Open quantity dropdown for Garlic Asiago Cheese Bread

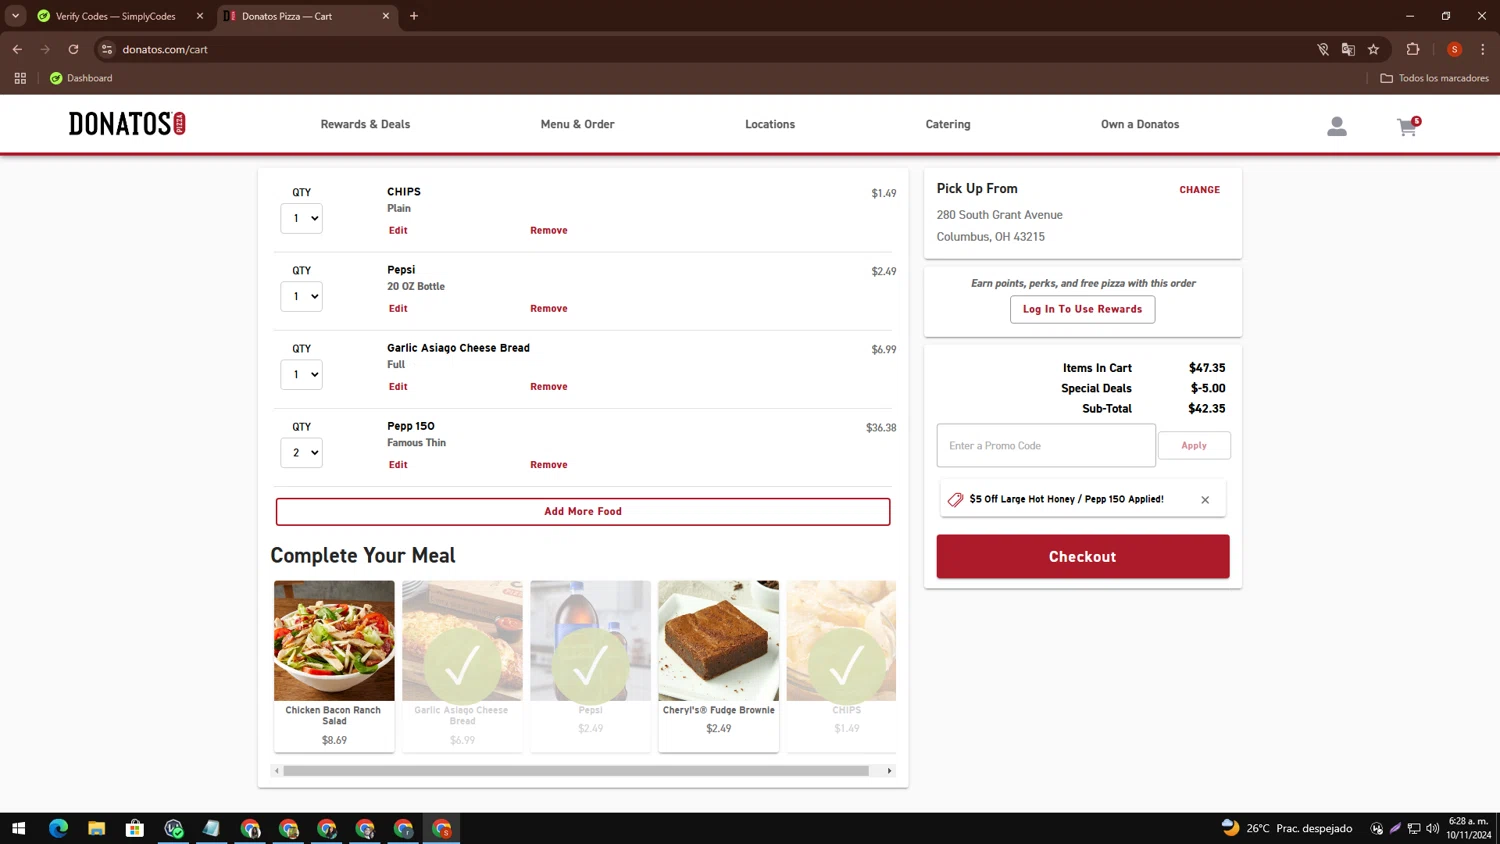click(x=301, y=374)
